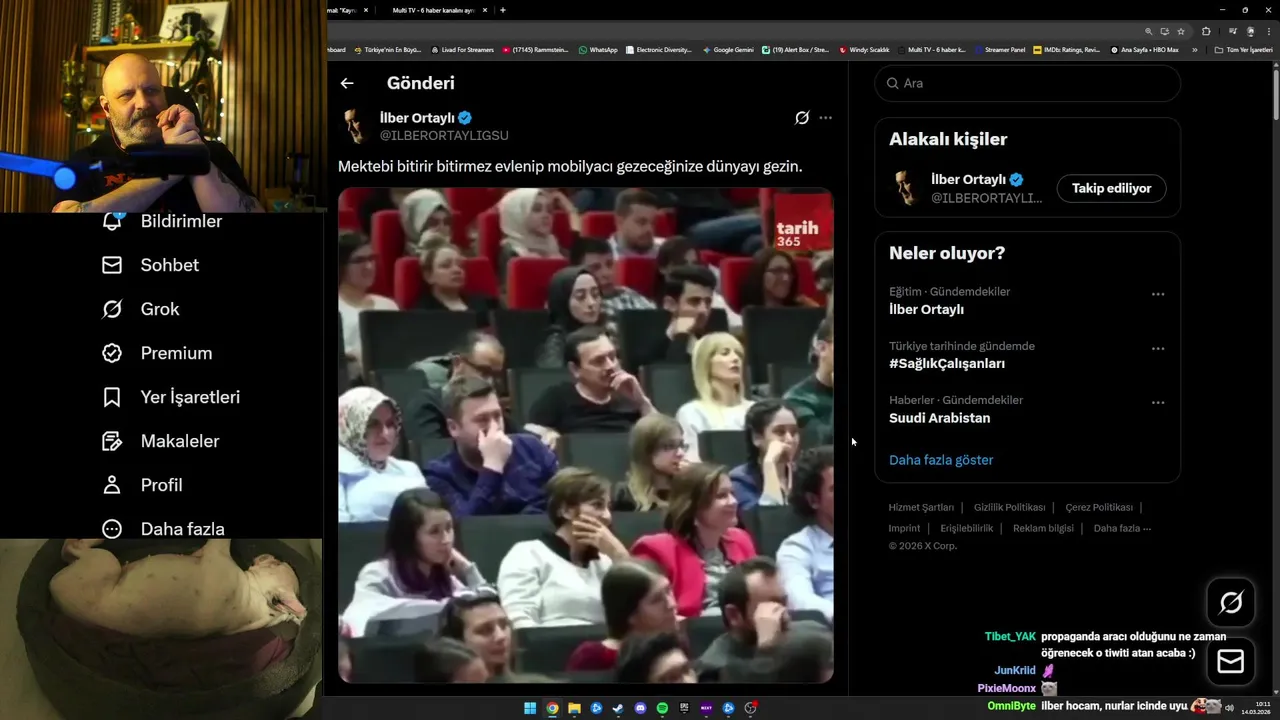Open Discord from the taskbar

click(640, 708)
